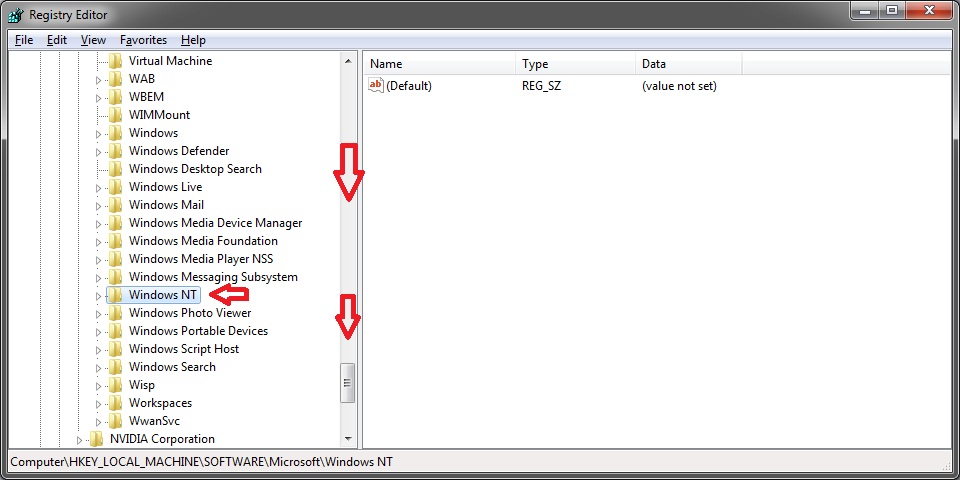
Task: Minimize the Registry Editor window
Action: click(x=863, y=9)
